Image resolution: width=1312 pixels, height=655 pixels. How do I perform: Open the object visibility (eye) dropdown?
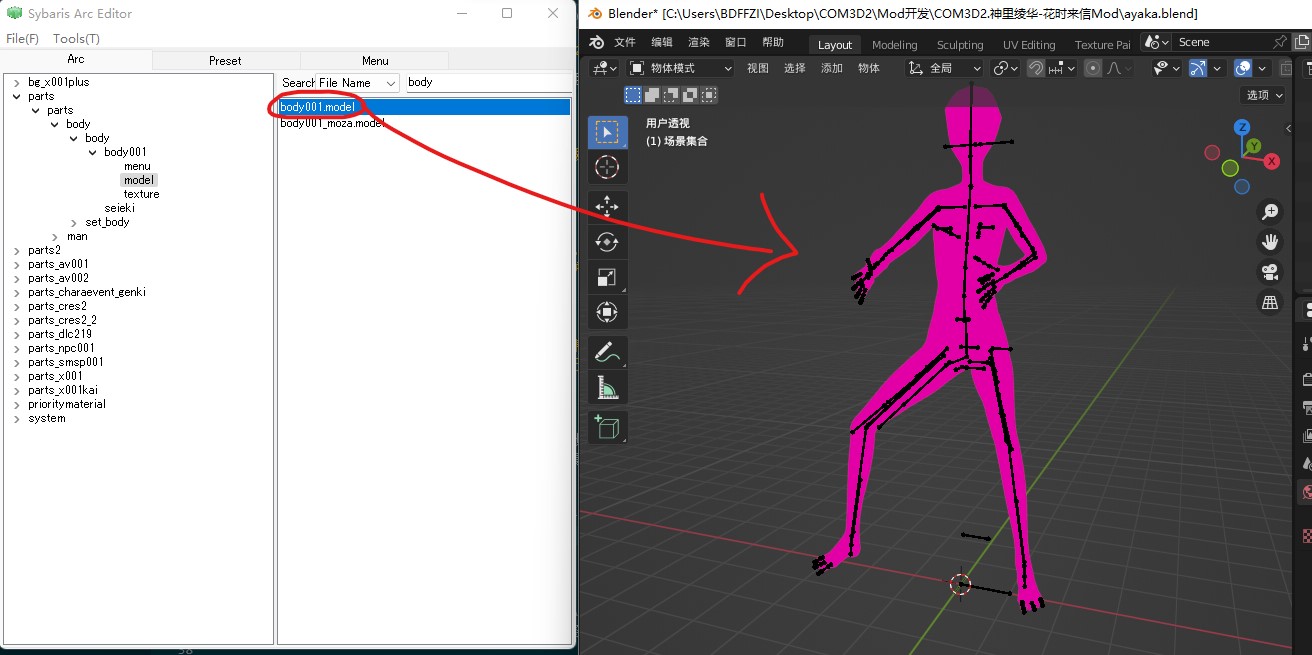point(1165,68)
